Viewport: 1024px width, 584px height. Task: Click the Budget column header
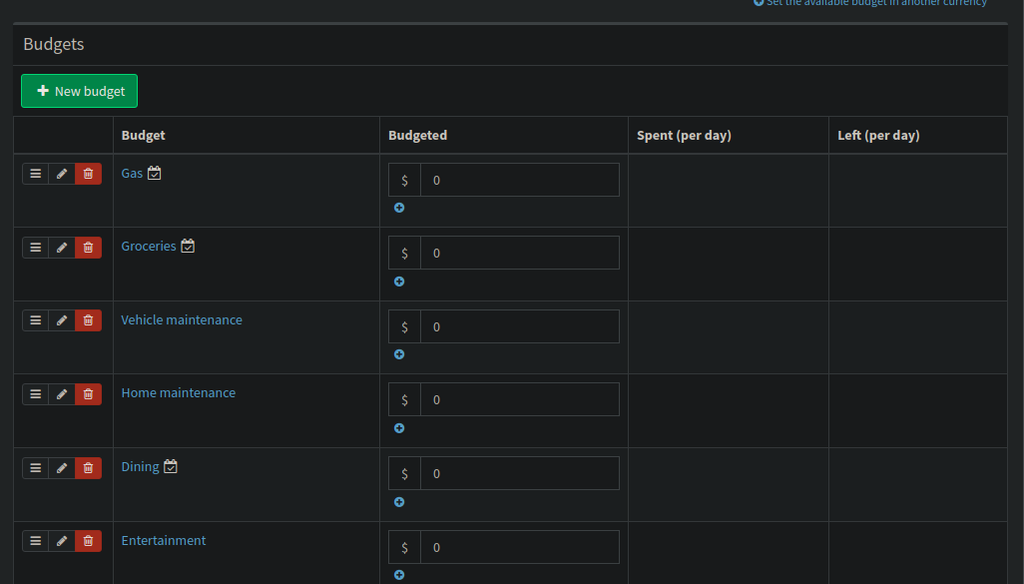point(143,135)
